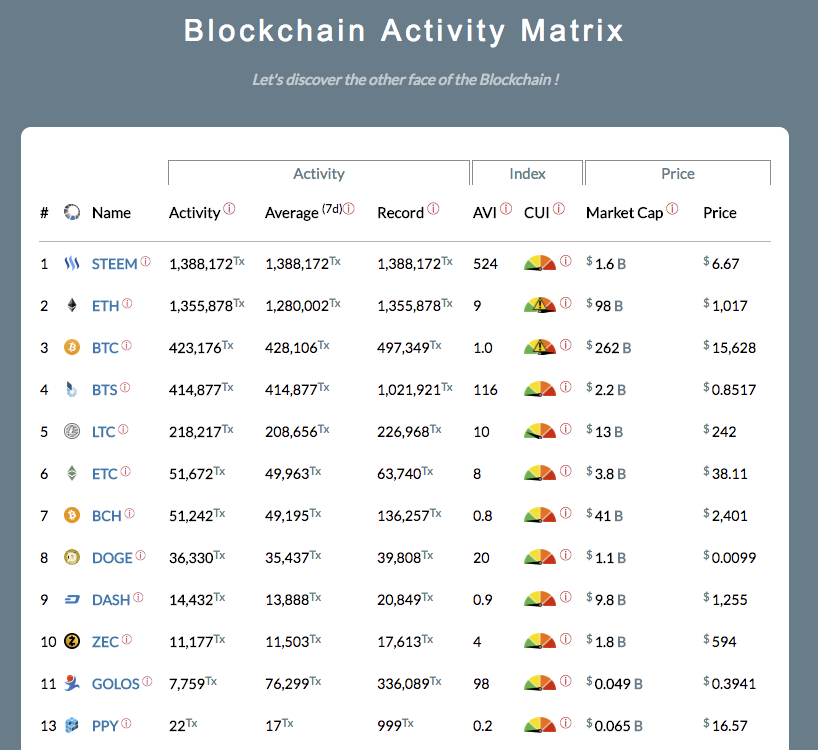Screen dimensions: 818x750
Task: Open the ZEC coin link
Action: pyautogui.click(x=105, y=642)
